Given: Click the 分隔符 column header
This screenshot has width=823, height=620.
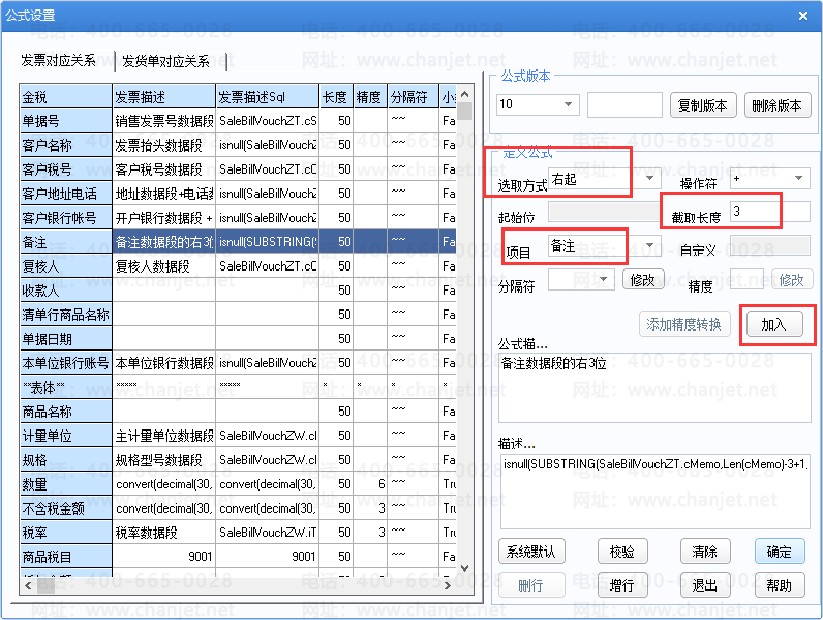Looking at the screenshot, I should coord(413,97).
